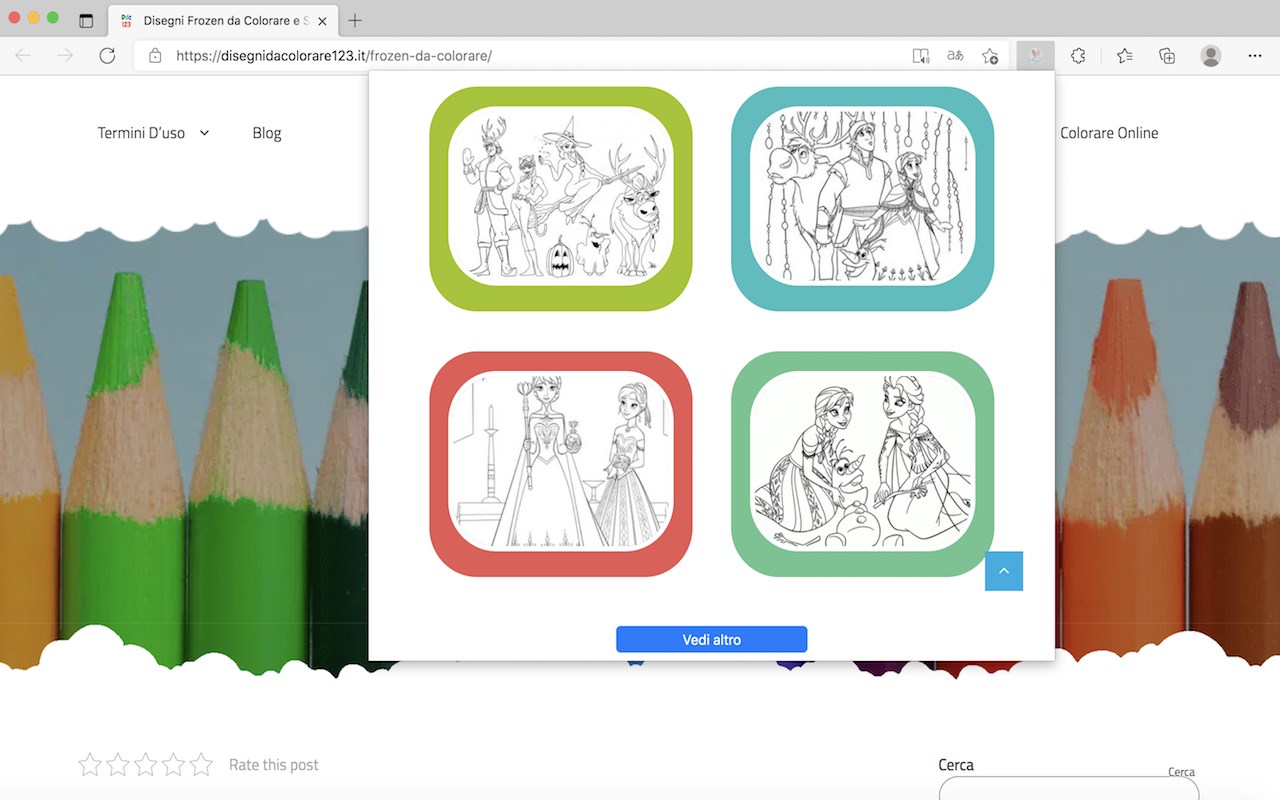Click the Vedi altro button
The image size is (1280, 800).
coord(712,640)
